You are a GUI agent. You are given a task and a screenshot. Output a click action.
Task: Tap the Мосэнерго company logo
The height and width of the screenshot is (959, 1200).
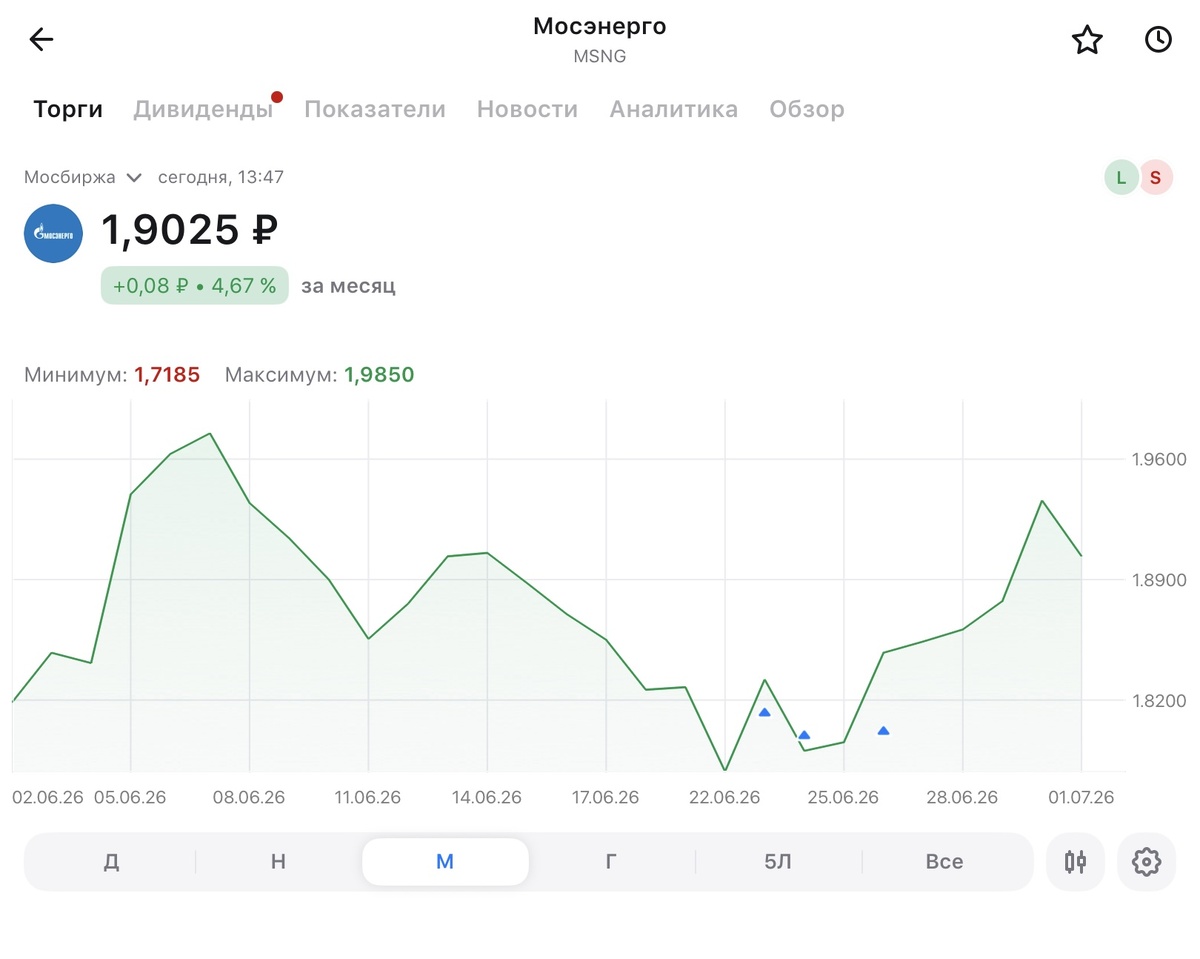(x=54, y=233)
